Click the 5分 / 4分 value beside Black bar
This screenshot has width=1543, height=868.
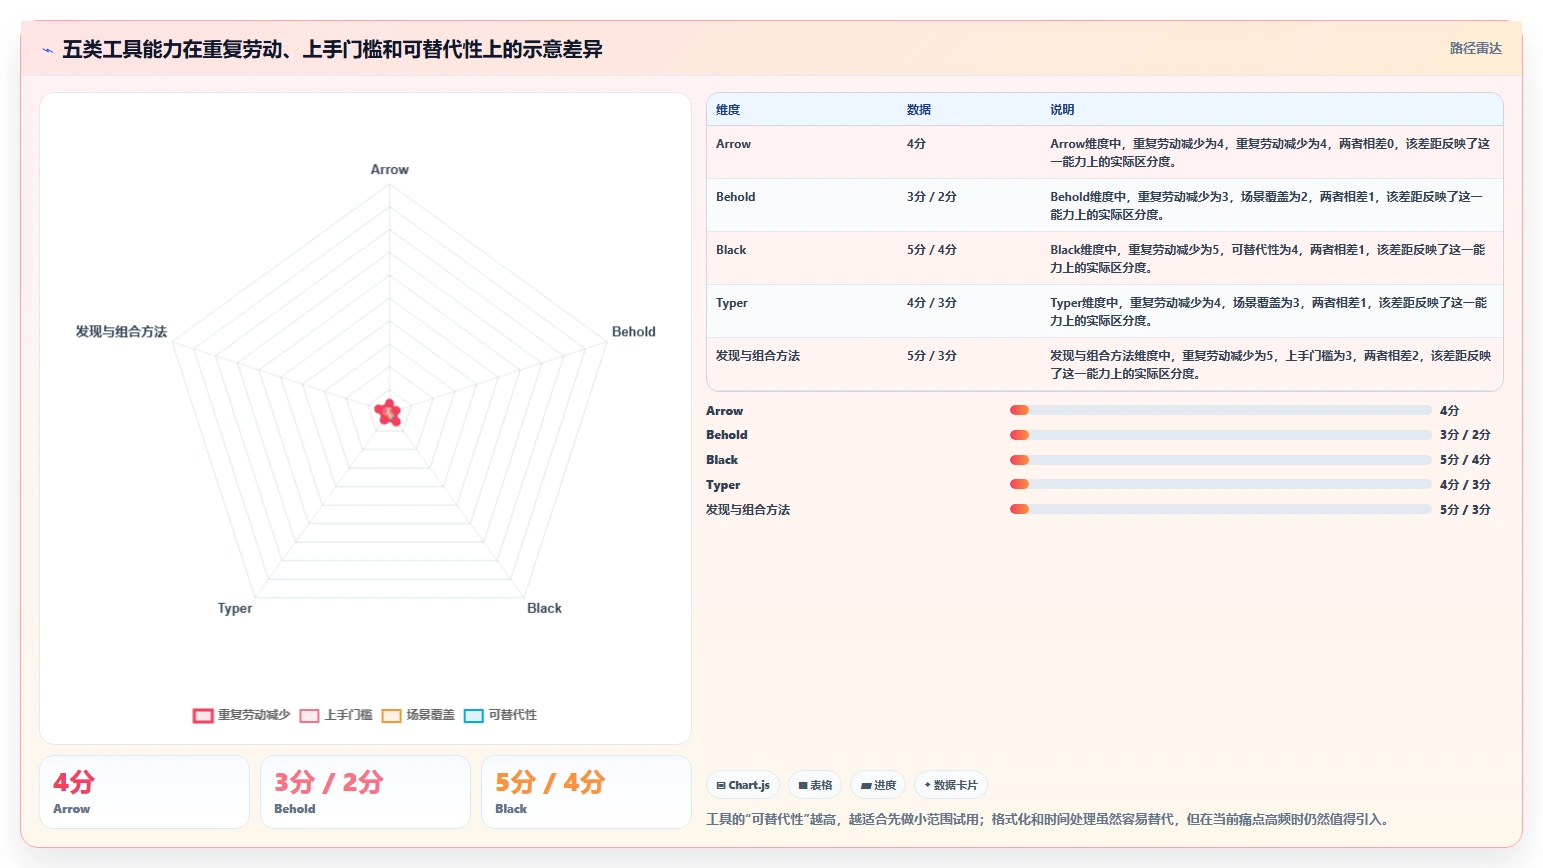click(x=1465, y=460)
